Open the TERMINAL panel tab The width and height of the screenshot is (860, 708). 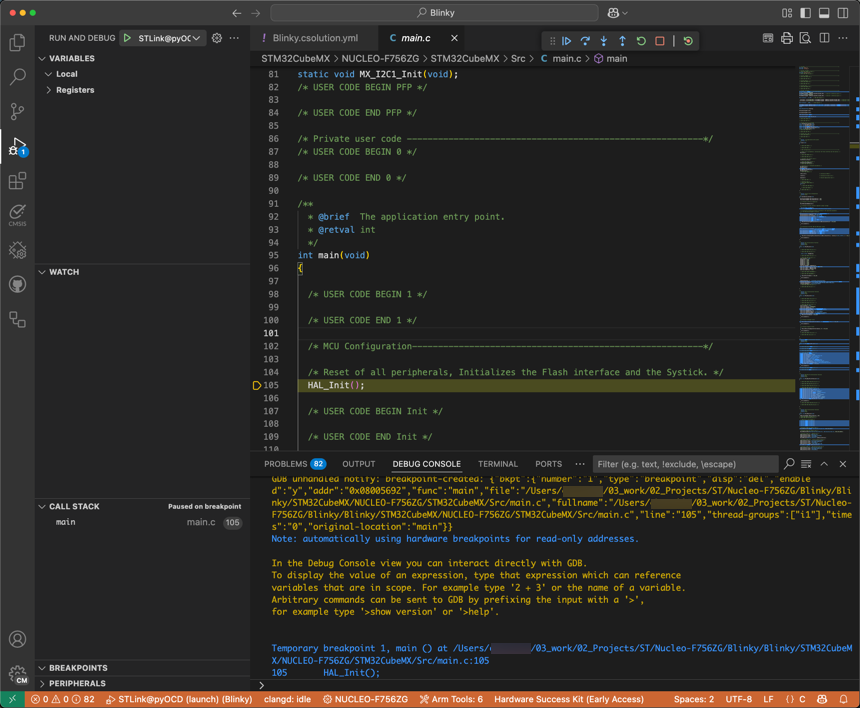tap(497, 464)
